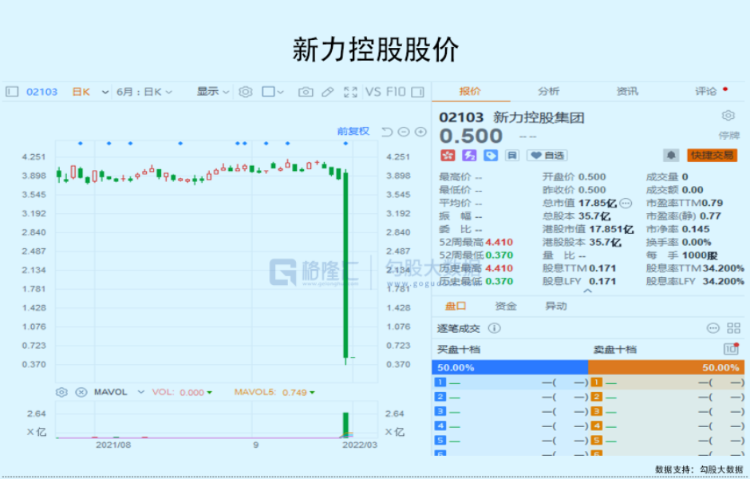Image resolution: width=750 pixels, height=479 pixels.
Task: Select the pencil drawing tool icon
Action: coord(327,92)
